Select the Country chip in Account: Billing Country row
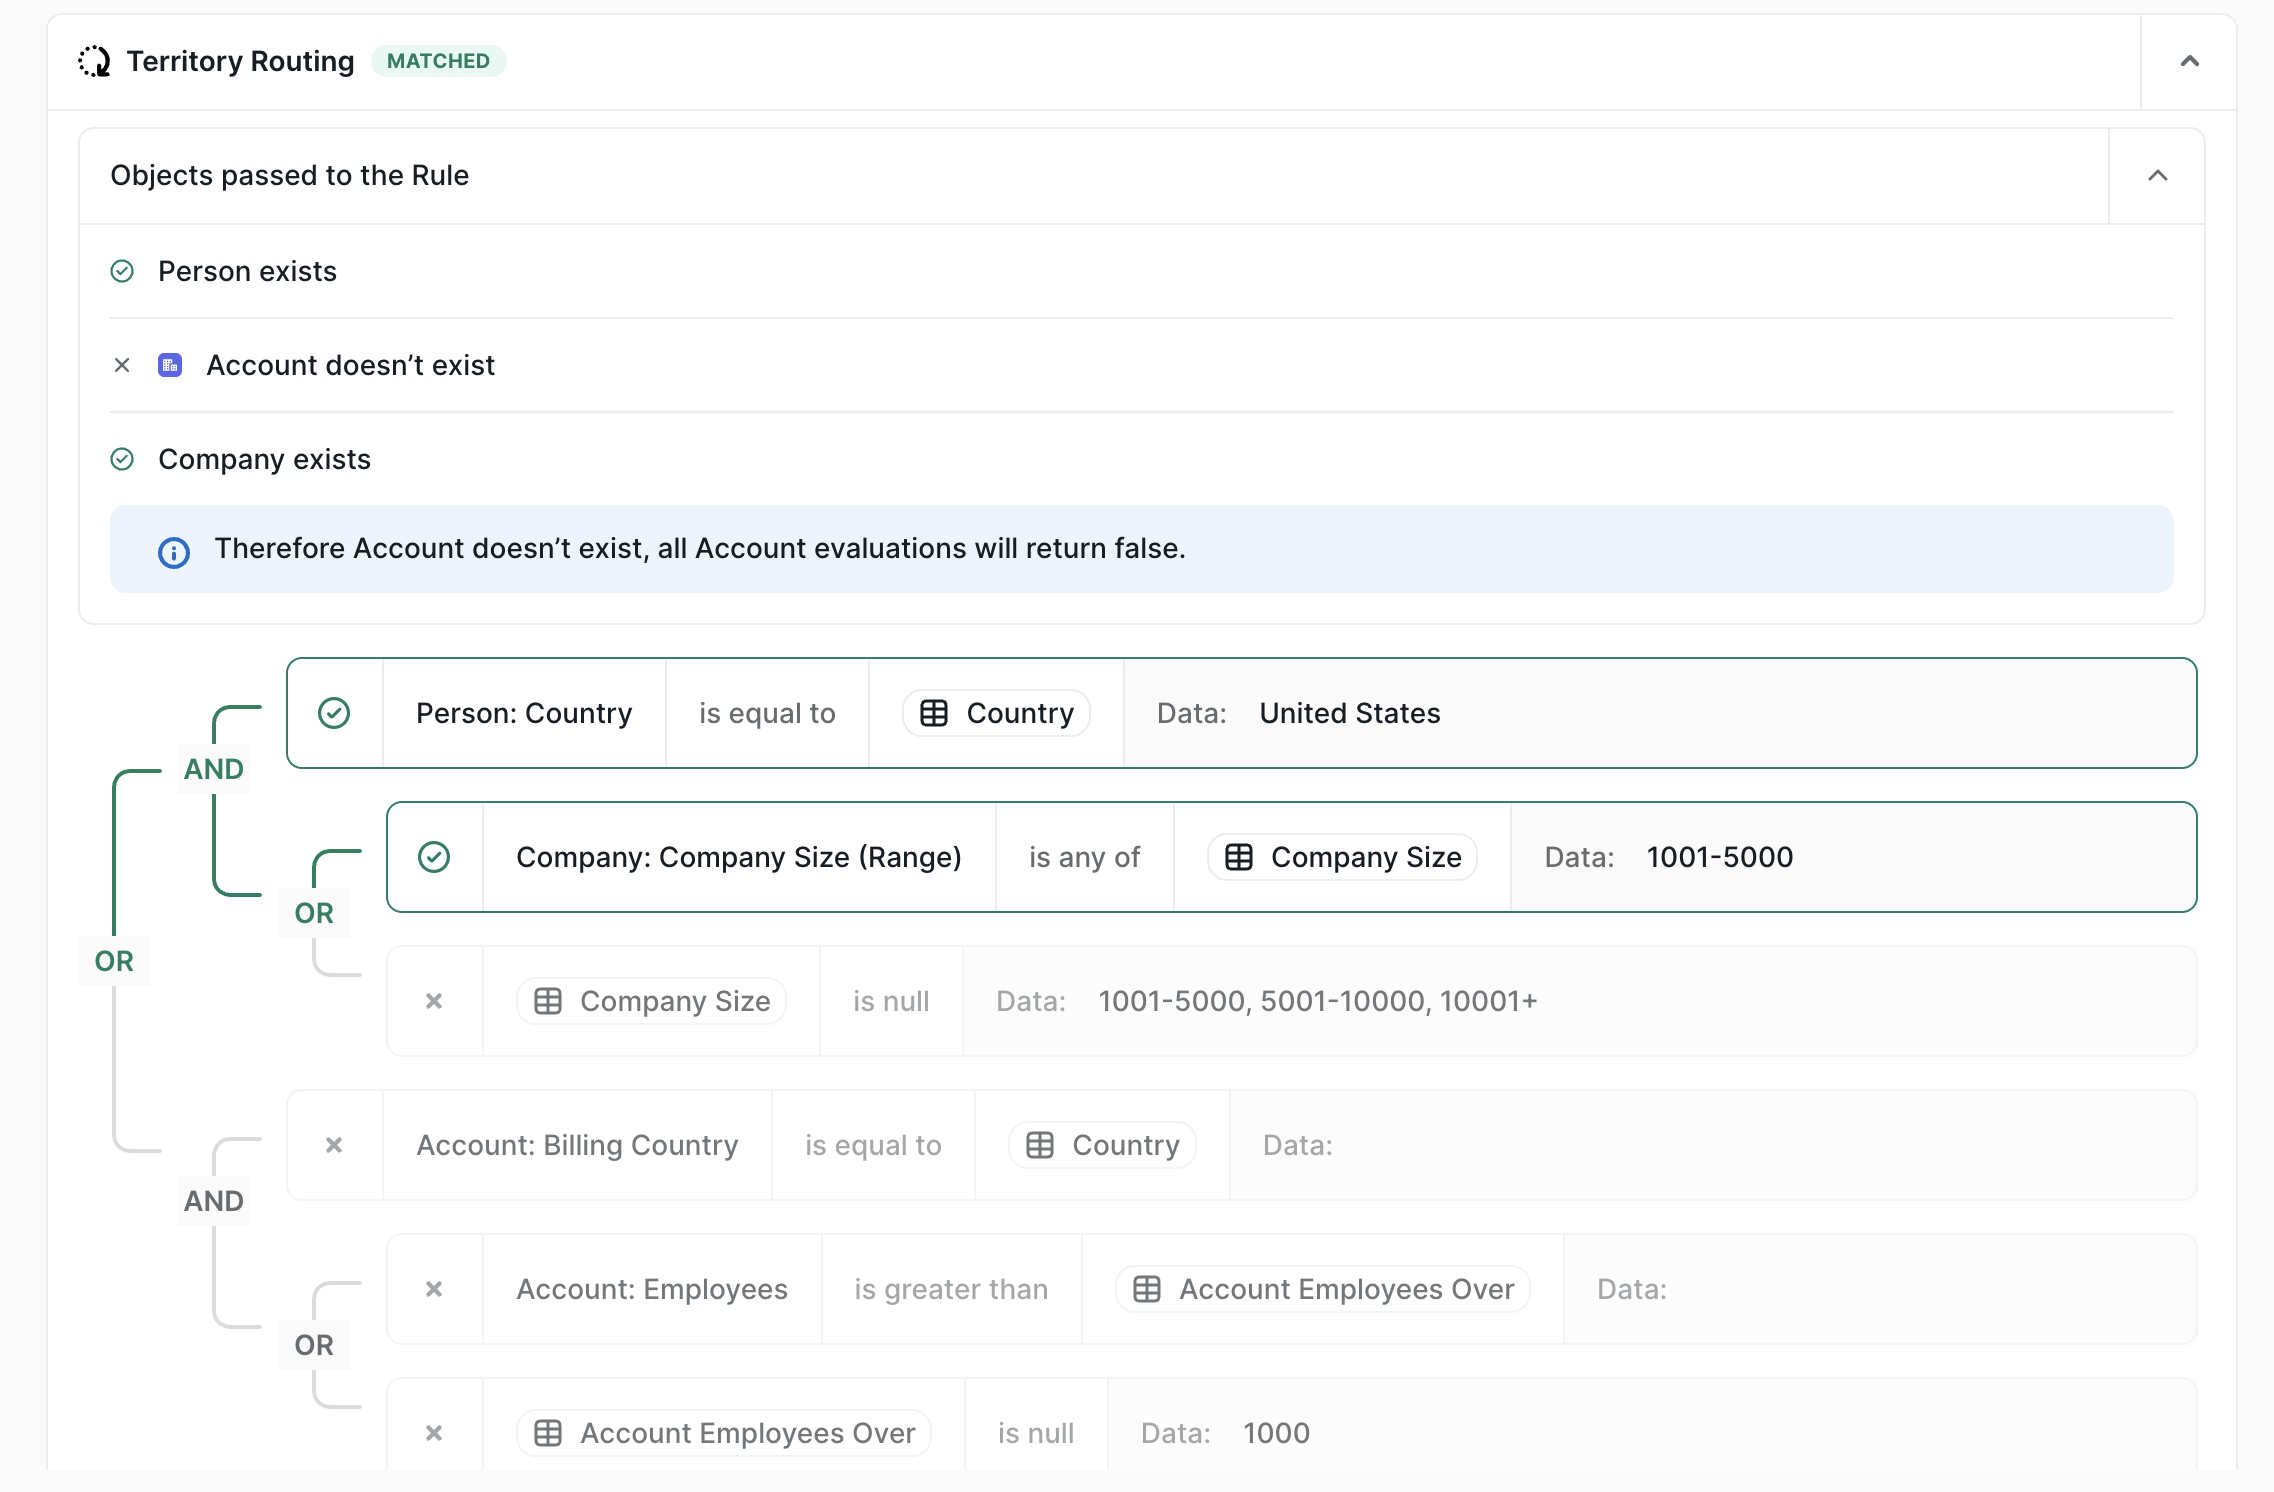2274x1492 pixels. coord(1102,1145)
